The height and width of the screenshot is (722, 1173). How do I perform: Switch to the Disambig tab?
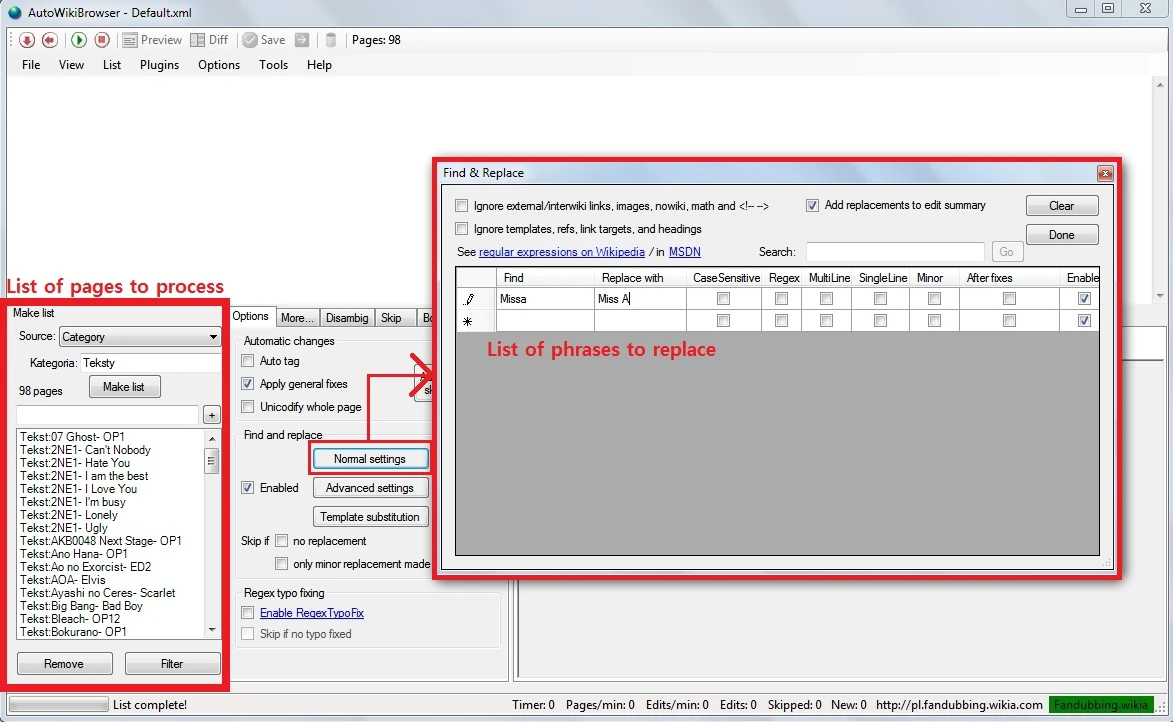pyautogui.click(x=347, y=318)
